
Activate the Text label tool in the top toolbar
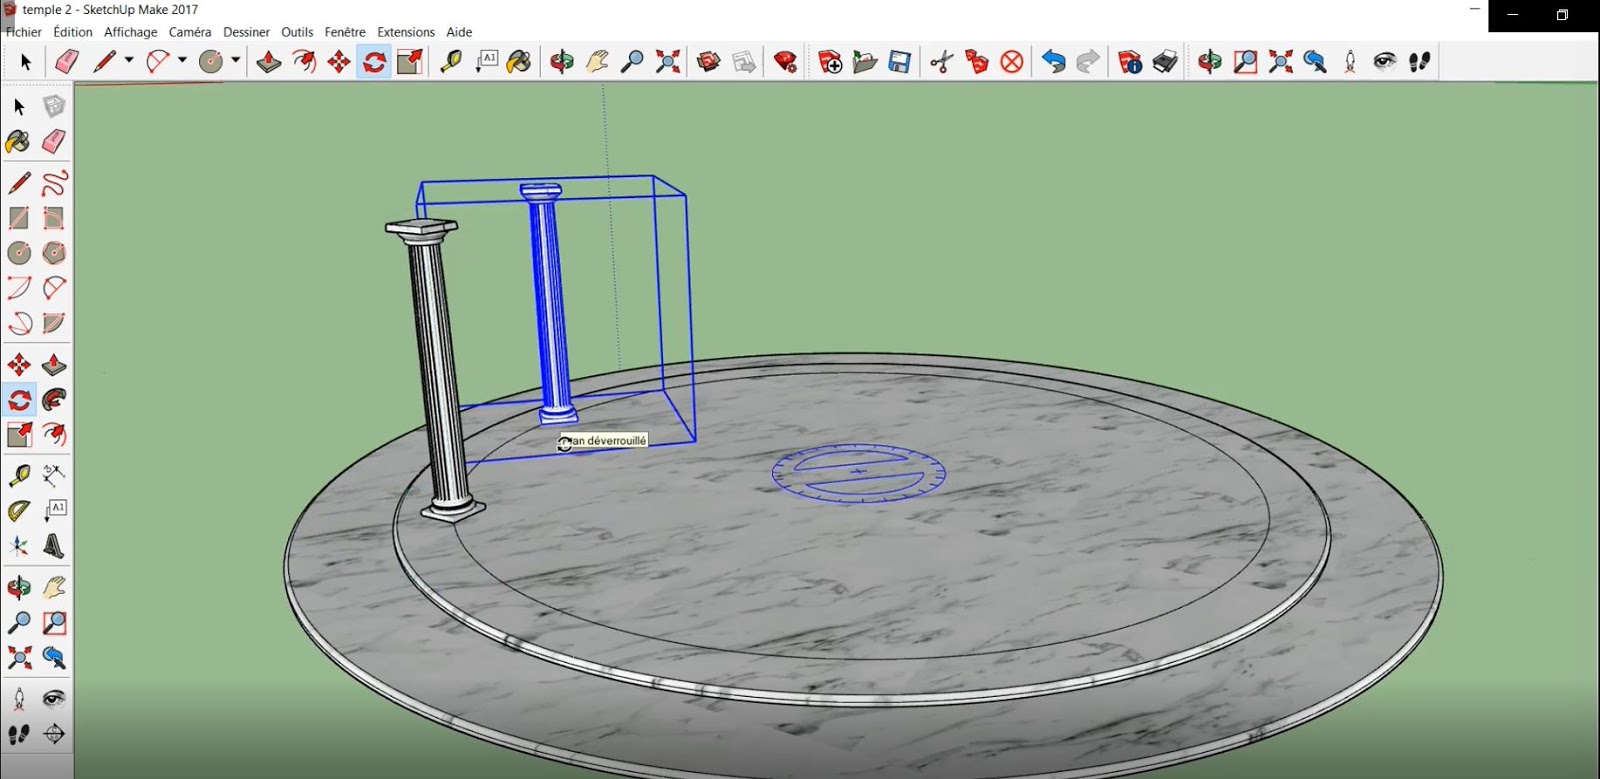pos(486,62)
